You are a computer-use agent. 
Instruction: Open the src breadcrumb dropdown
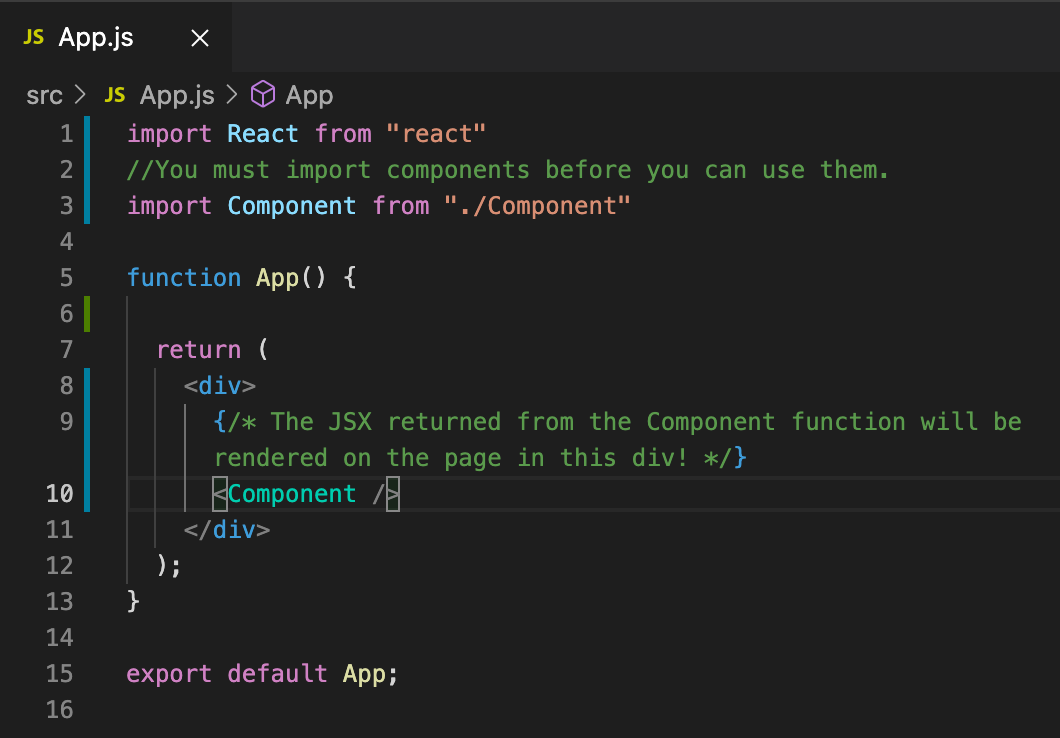[44, 94]
